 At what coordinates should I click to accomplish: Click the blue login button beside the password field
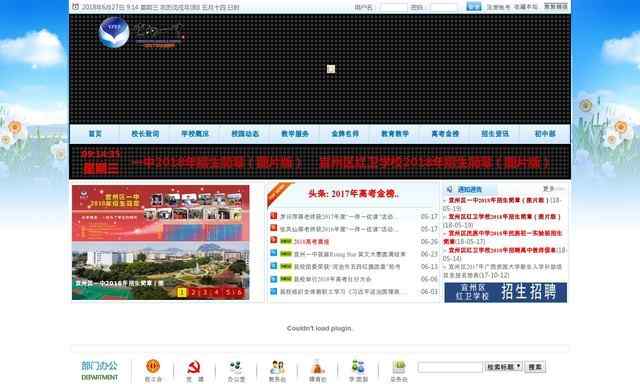(x=474, y=7)
